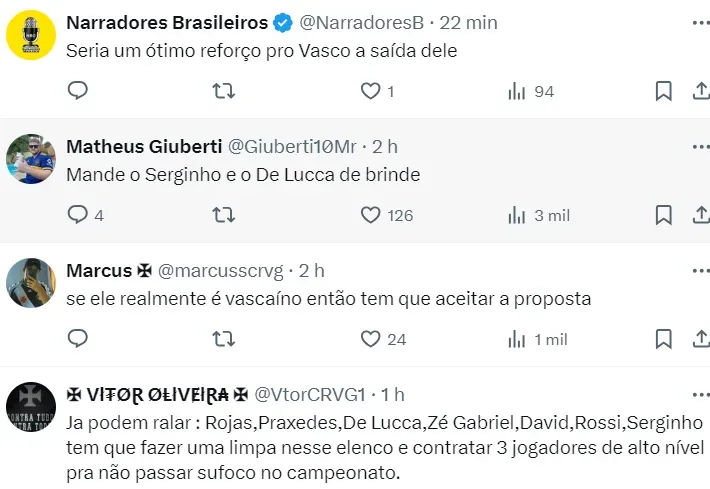Screen dimensions: 710x489
Task: Repost the Narradores Brasileiros tweet
Action: 225,91
